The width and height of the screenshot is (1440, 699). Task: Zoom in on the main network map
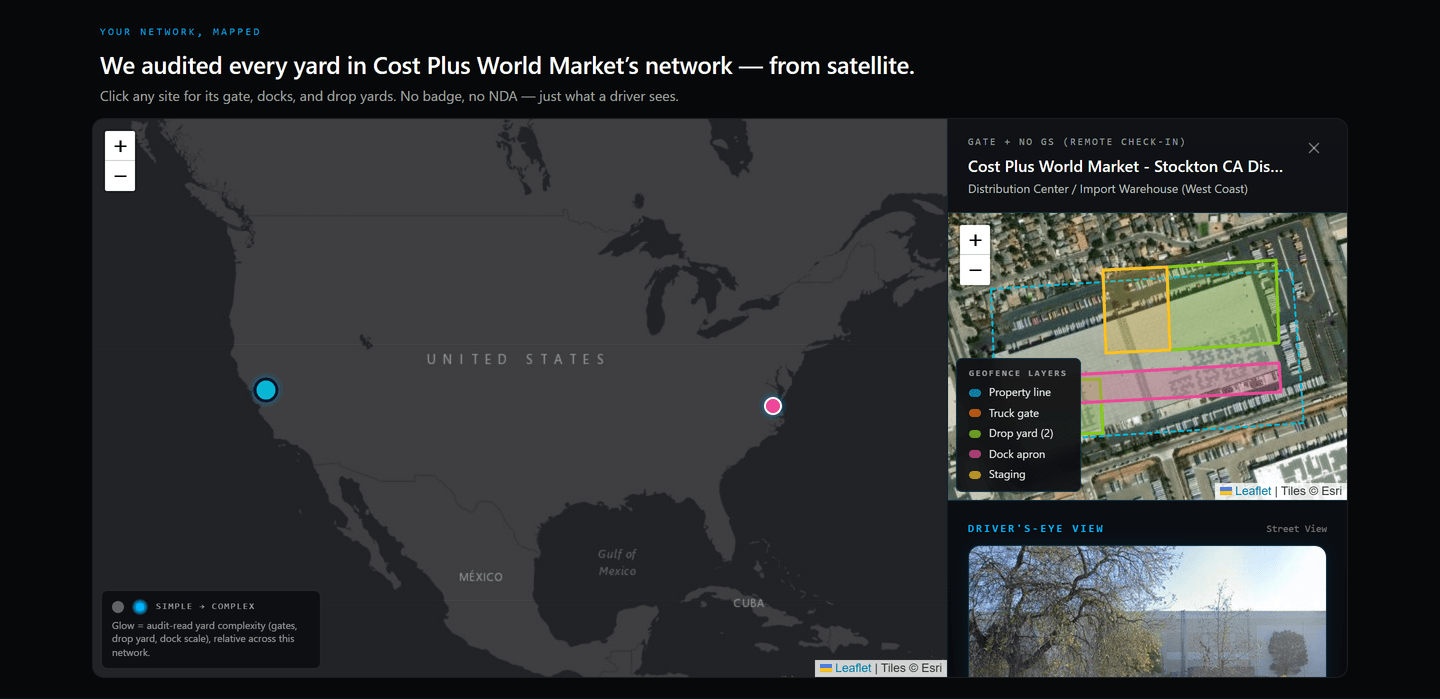[x=120, y=146]
